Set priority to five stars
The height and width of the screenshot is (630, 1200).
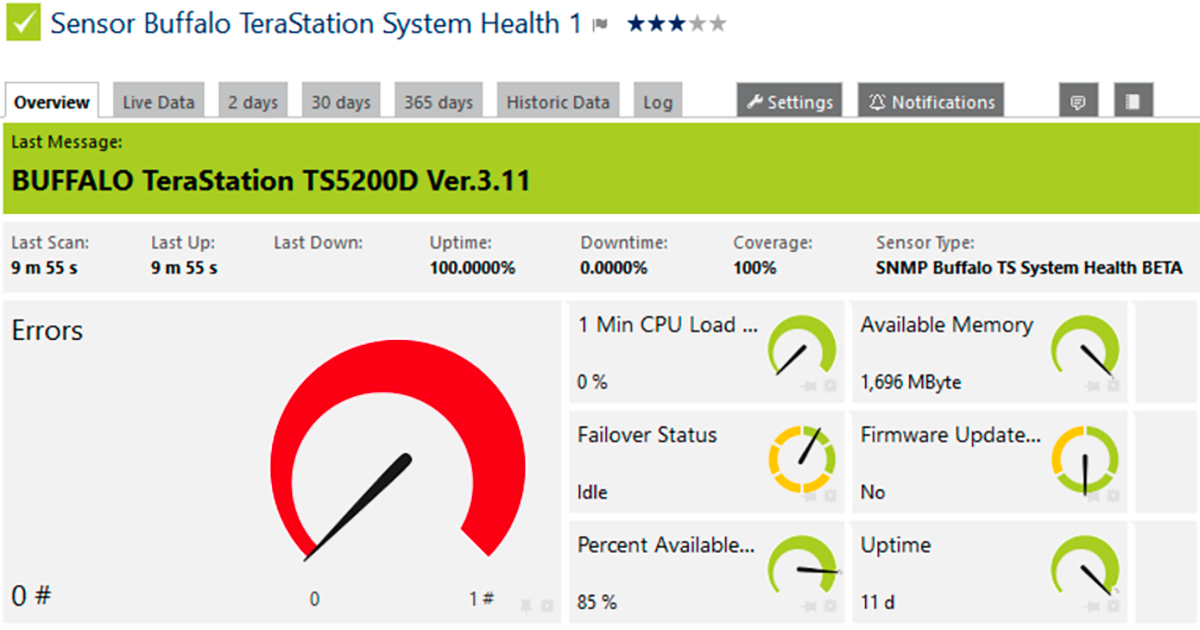pos(717,25)
